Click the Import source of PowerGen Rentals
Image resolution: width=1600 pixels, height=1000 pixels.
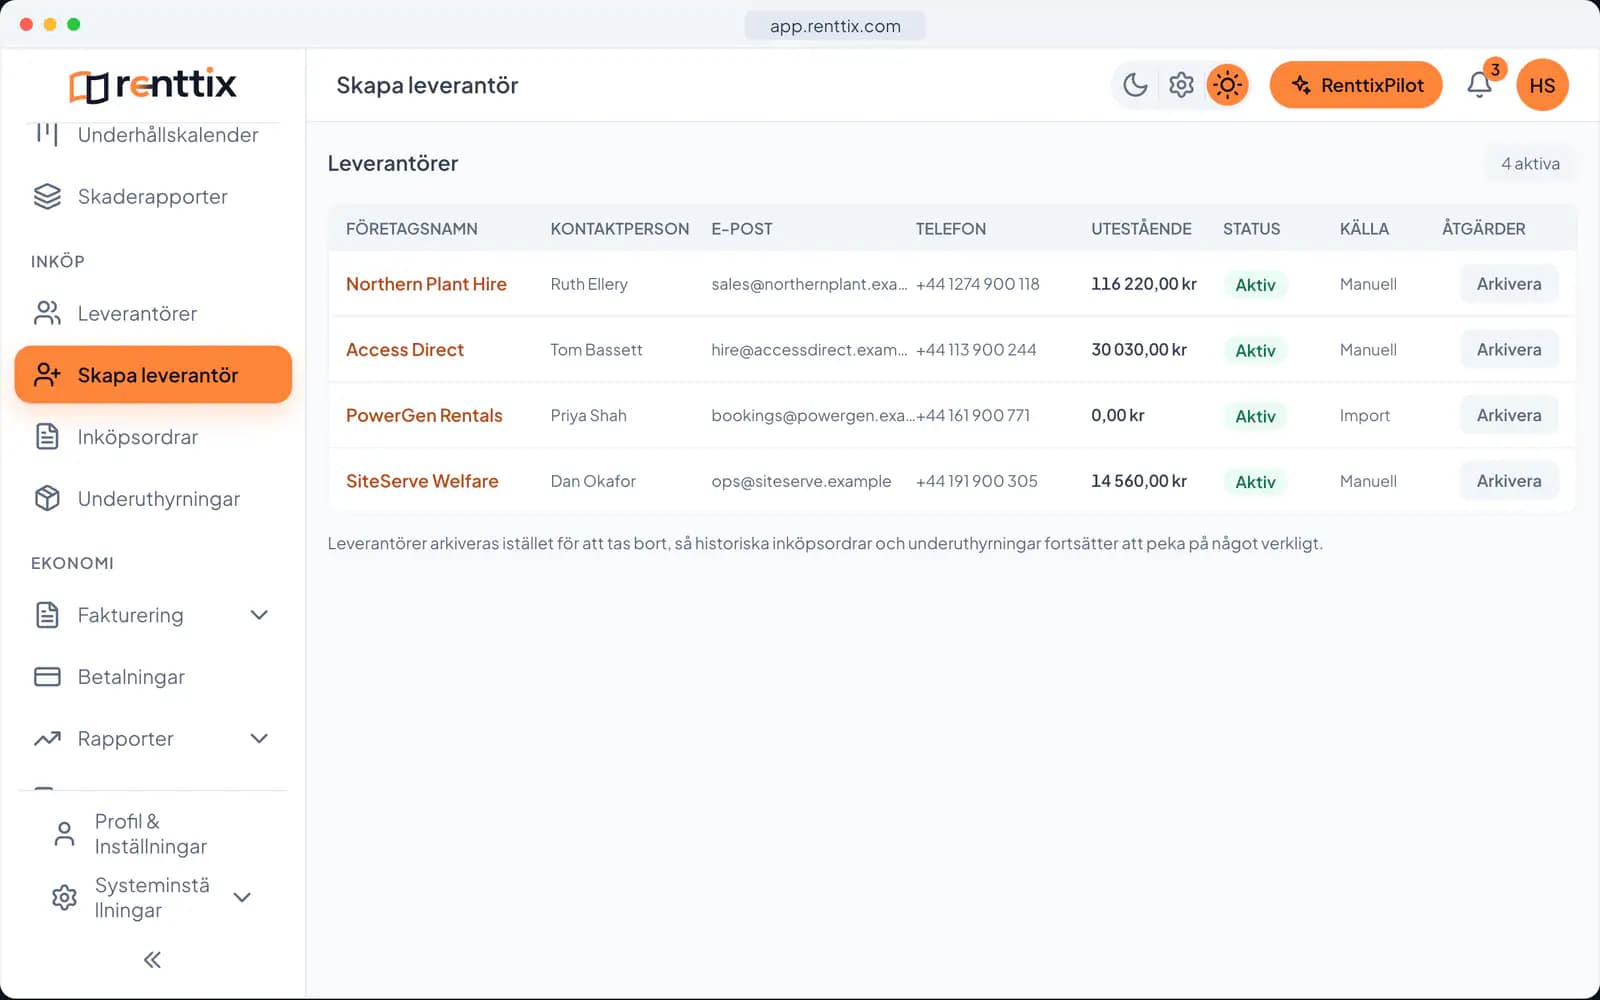(x=1365, y=416)
